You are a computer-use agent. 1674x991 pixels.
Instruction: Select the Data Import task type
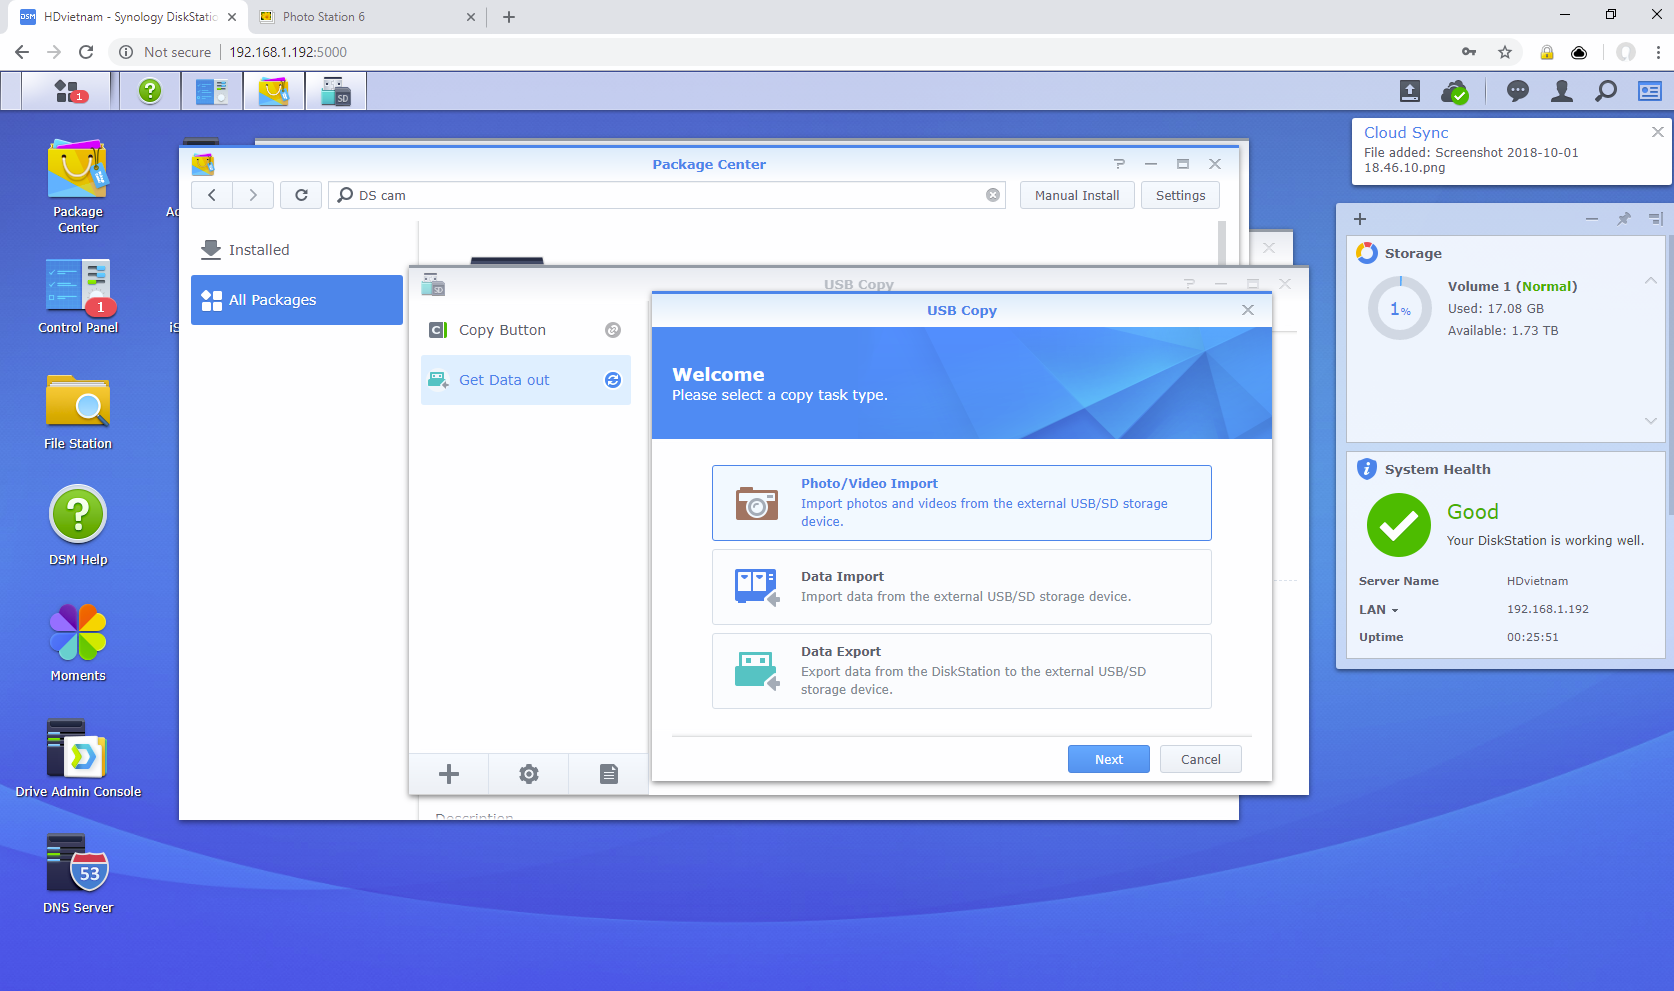pyautogui.click(x=962, y=587)
